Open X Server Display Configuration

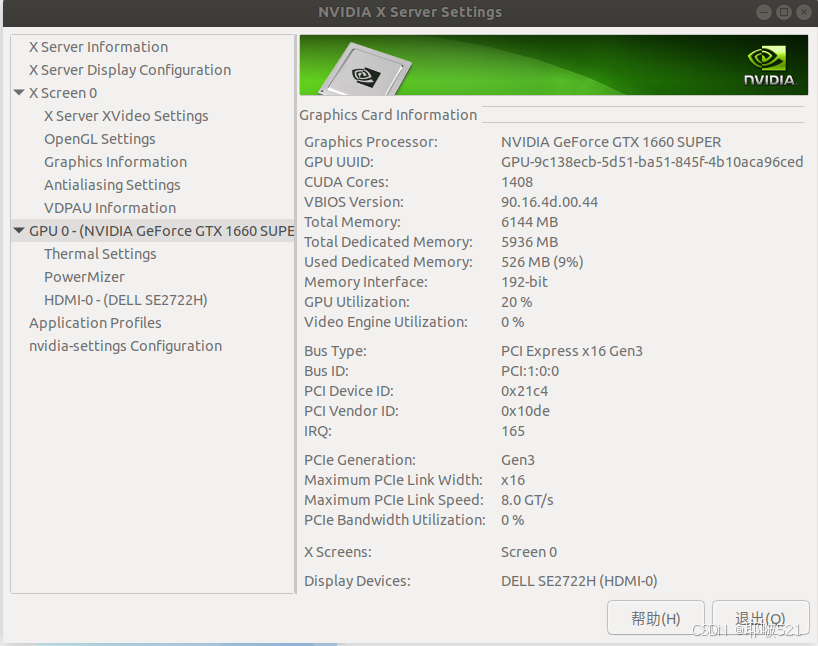(x=128, y=69)
